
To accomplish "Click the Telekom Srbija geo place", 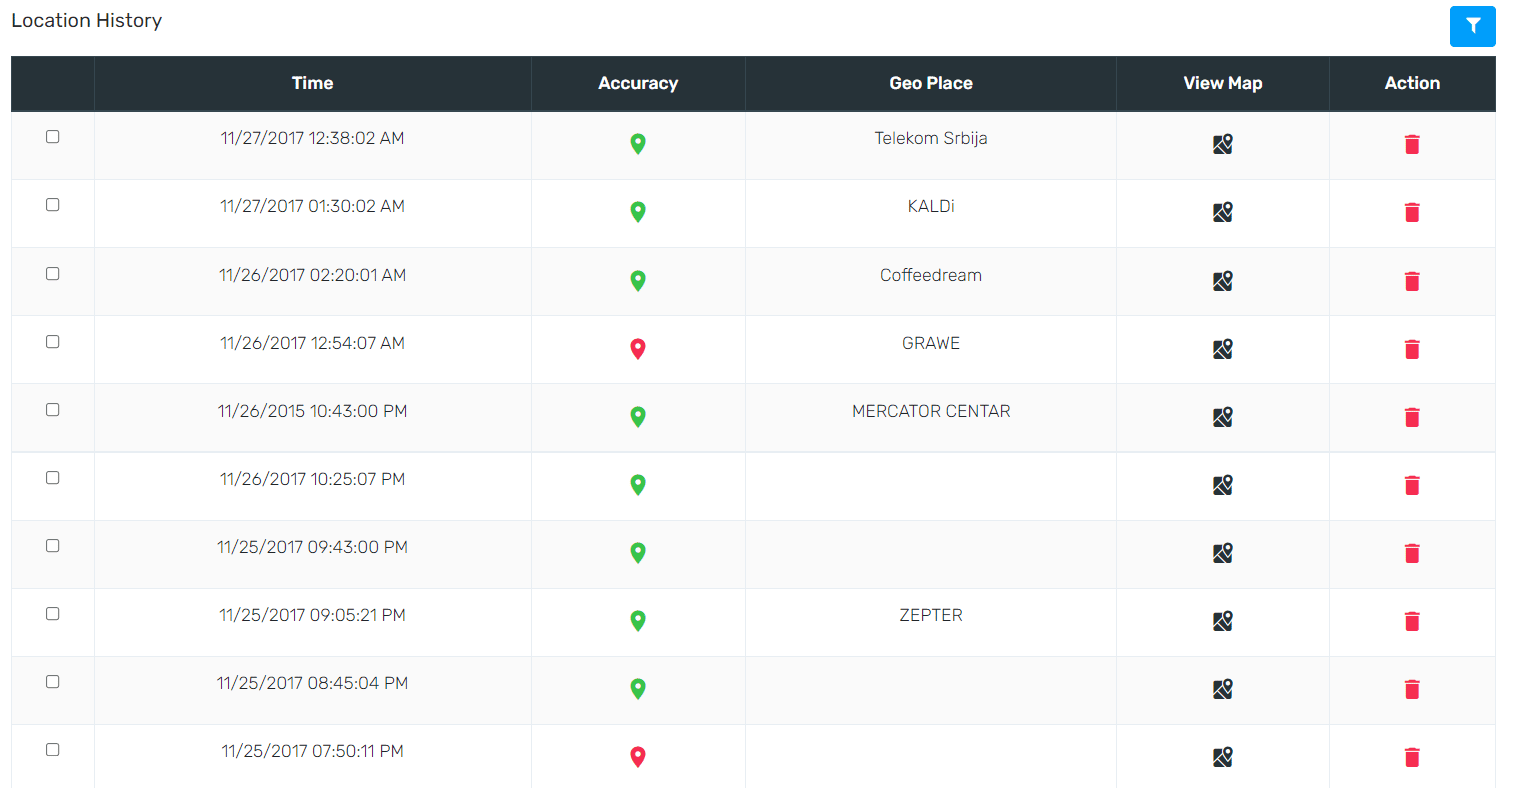I will tap(931, 139).
